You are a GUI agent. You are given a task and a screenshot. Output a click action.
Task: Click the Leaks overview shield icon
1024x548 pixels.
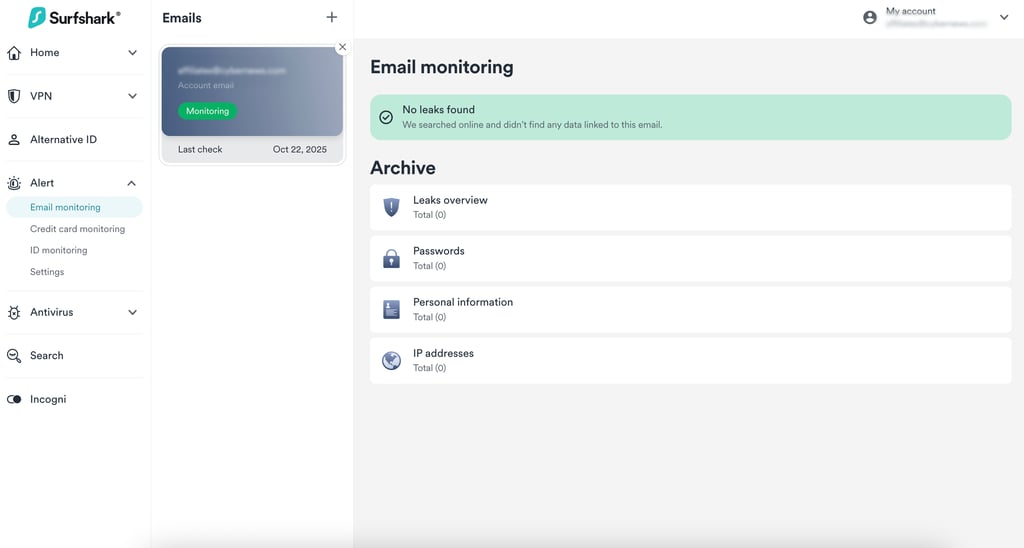tap(391, 207)
